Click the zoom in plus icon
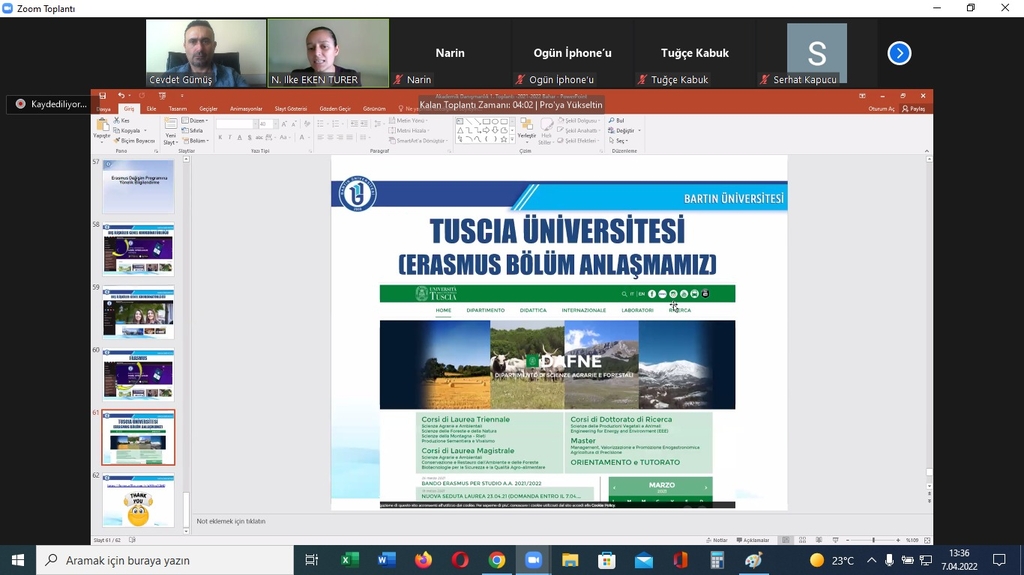Image resolution: width=1024 pixels, height=575 pixels. [899, 540]
